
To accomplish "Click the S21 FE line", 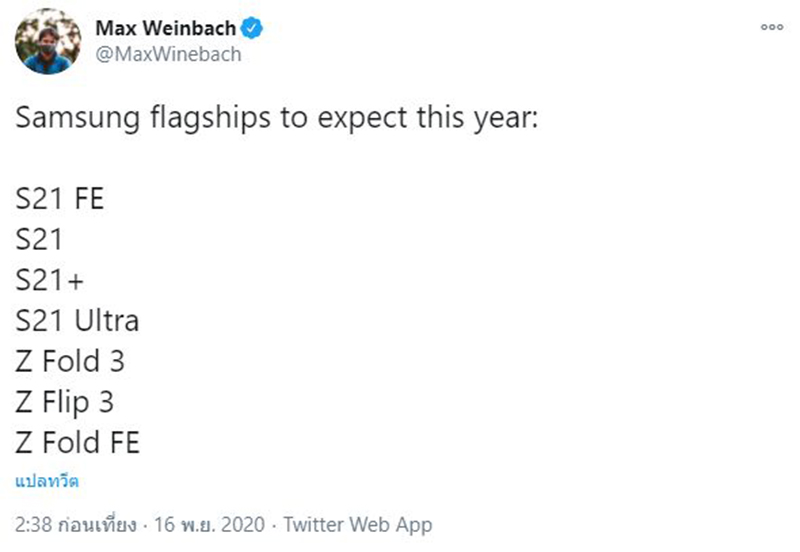I will 60,199.
